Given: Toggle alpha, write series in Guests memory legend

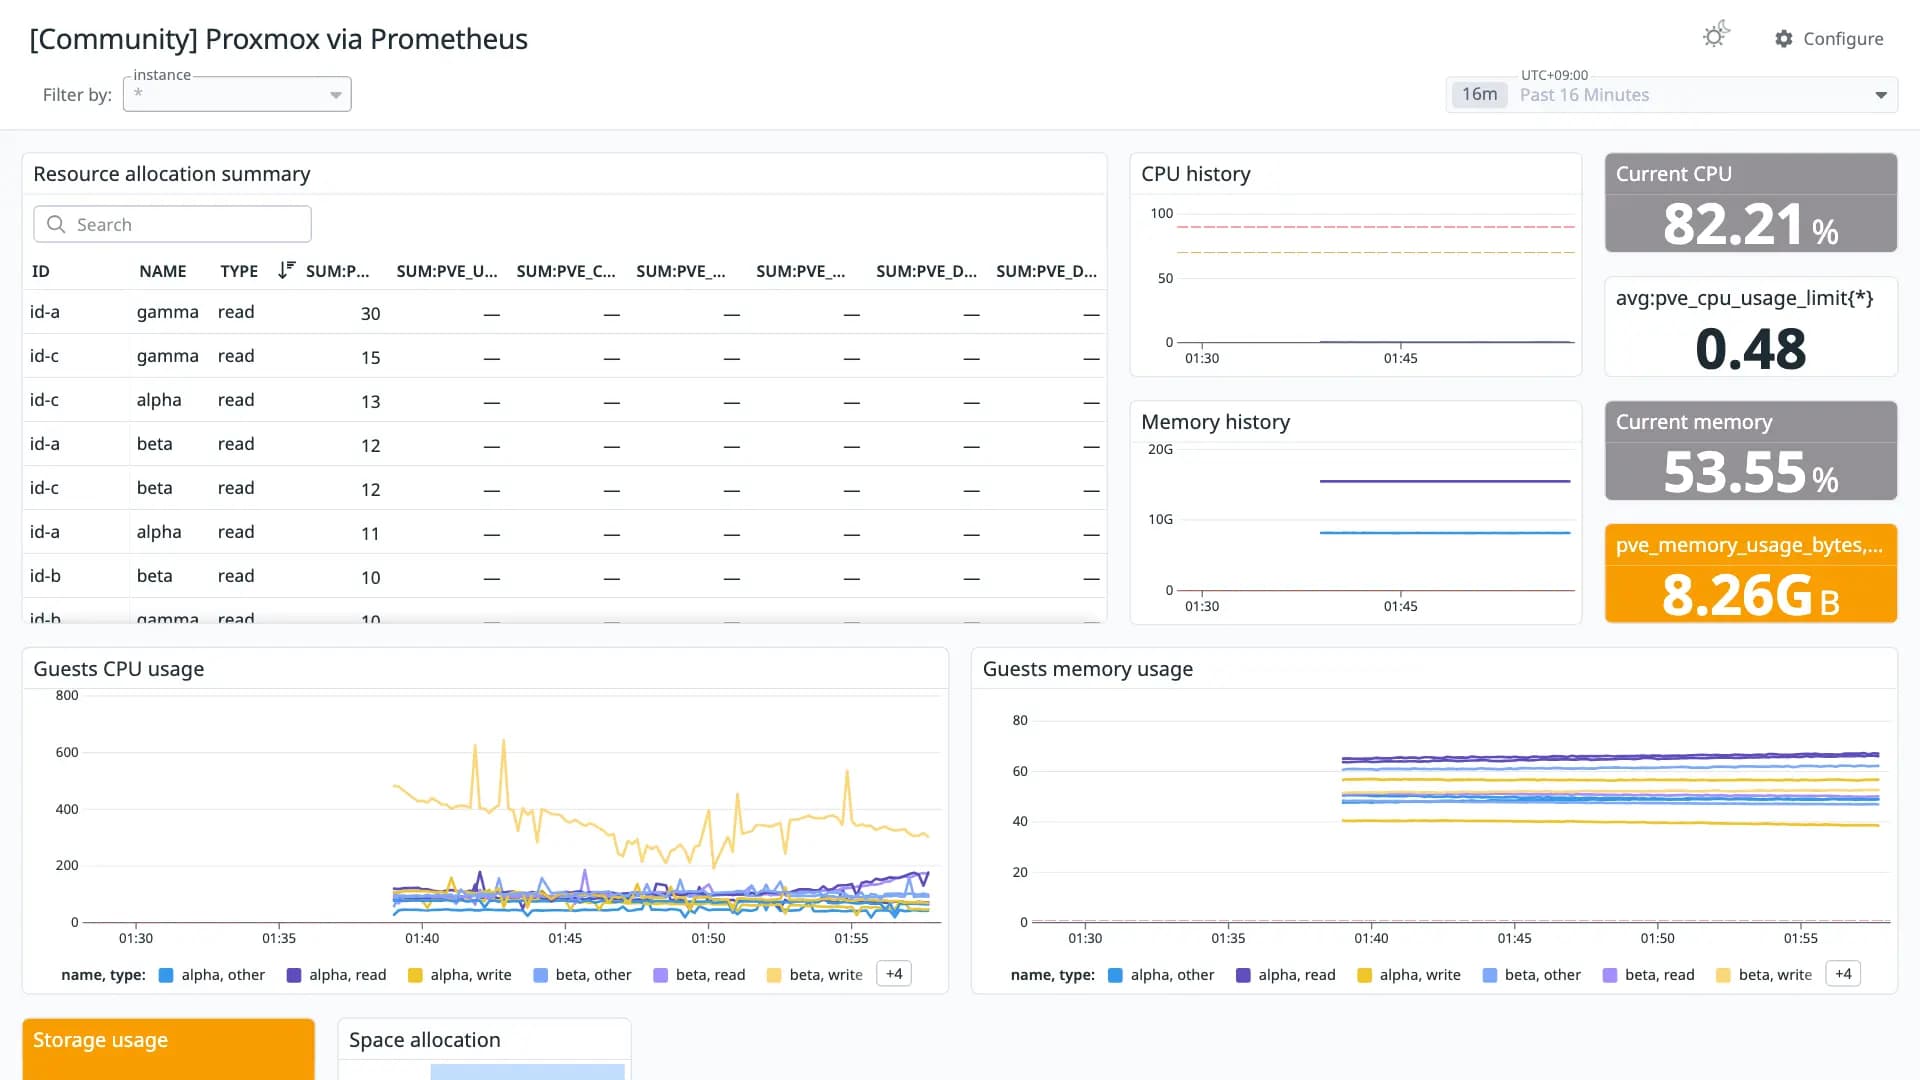Looking at the screenshot, I should click(x=1409, y=975).
